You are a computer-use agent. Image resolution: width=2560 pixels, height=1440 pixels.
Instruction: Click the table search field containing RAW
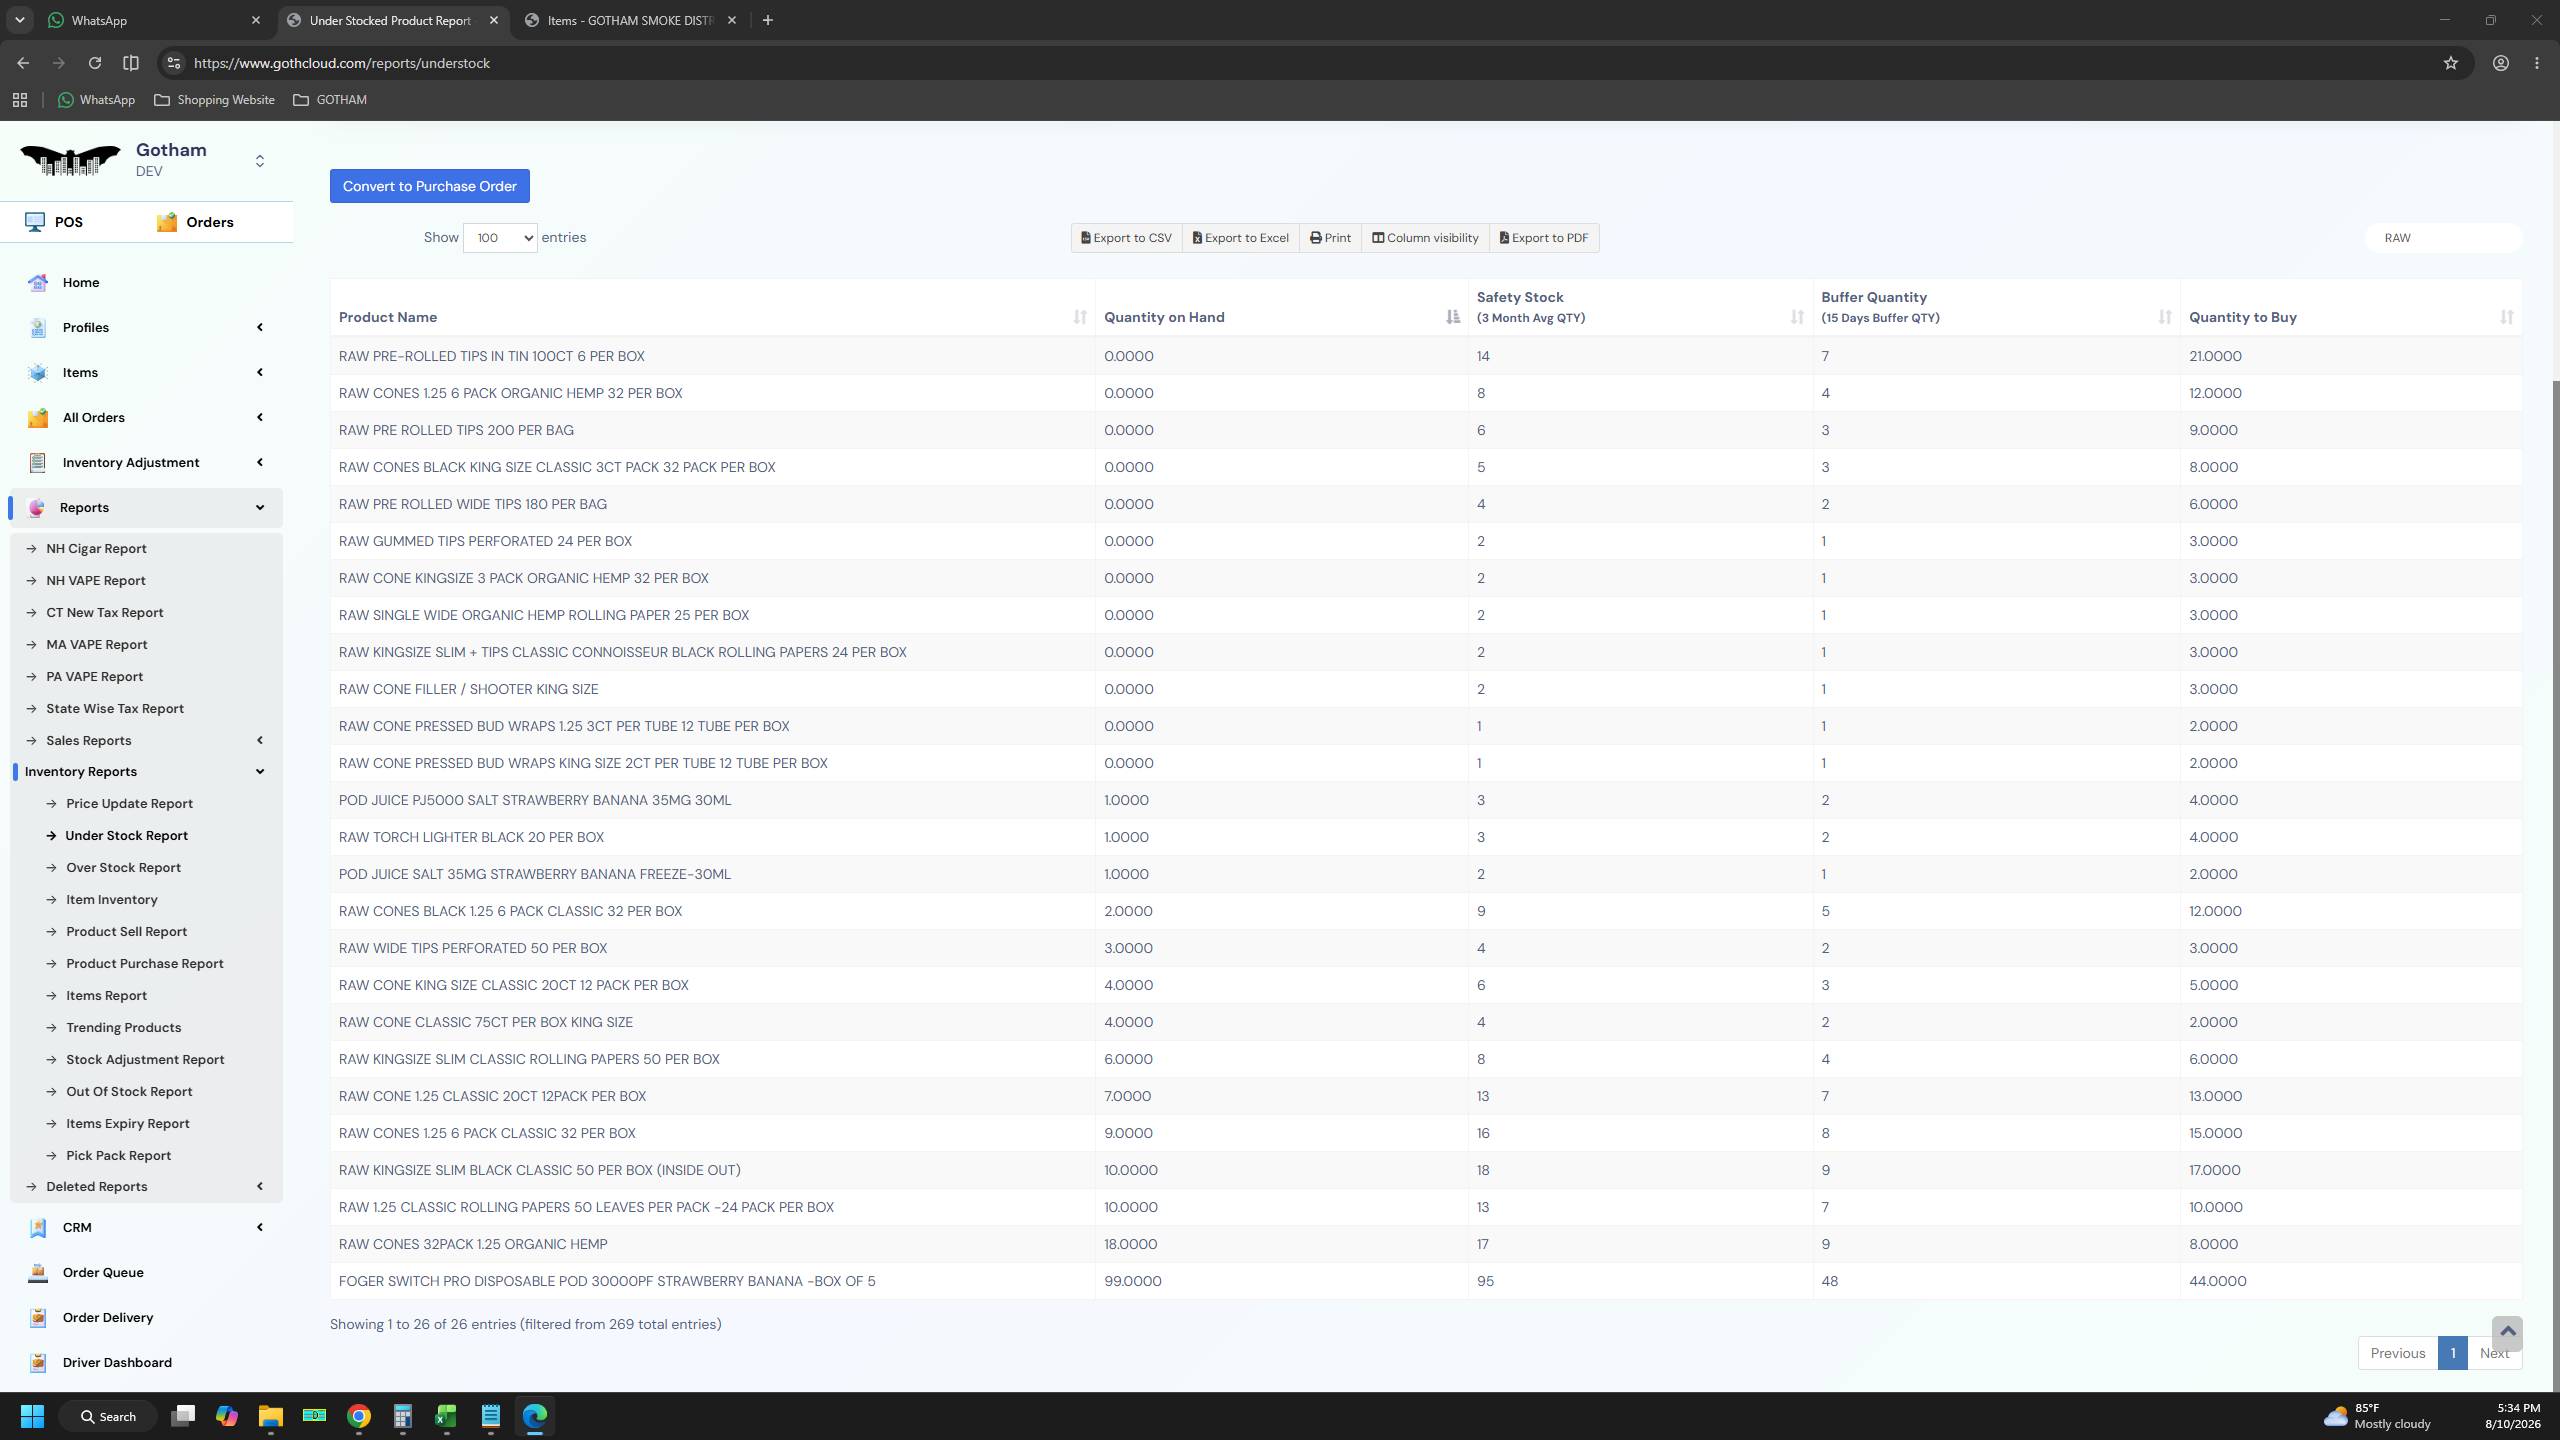[2444, 238]
